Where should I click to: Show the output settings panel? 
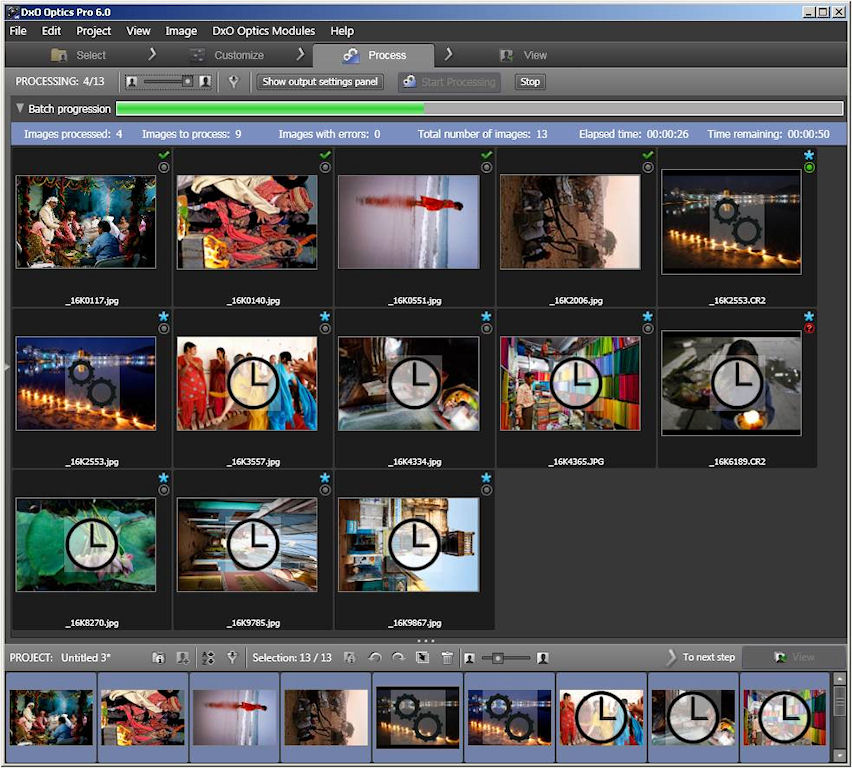point(320,82)
